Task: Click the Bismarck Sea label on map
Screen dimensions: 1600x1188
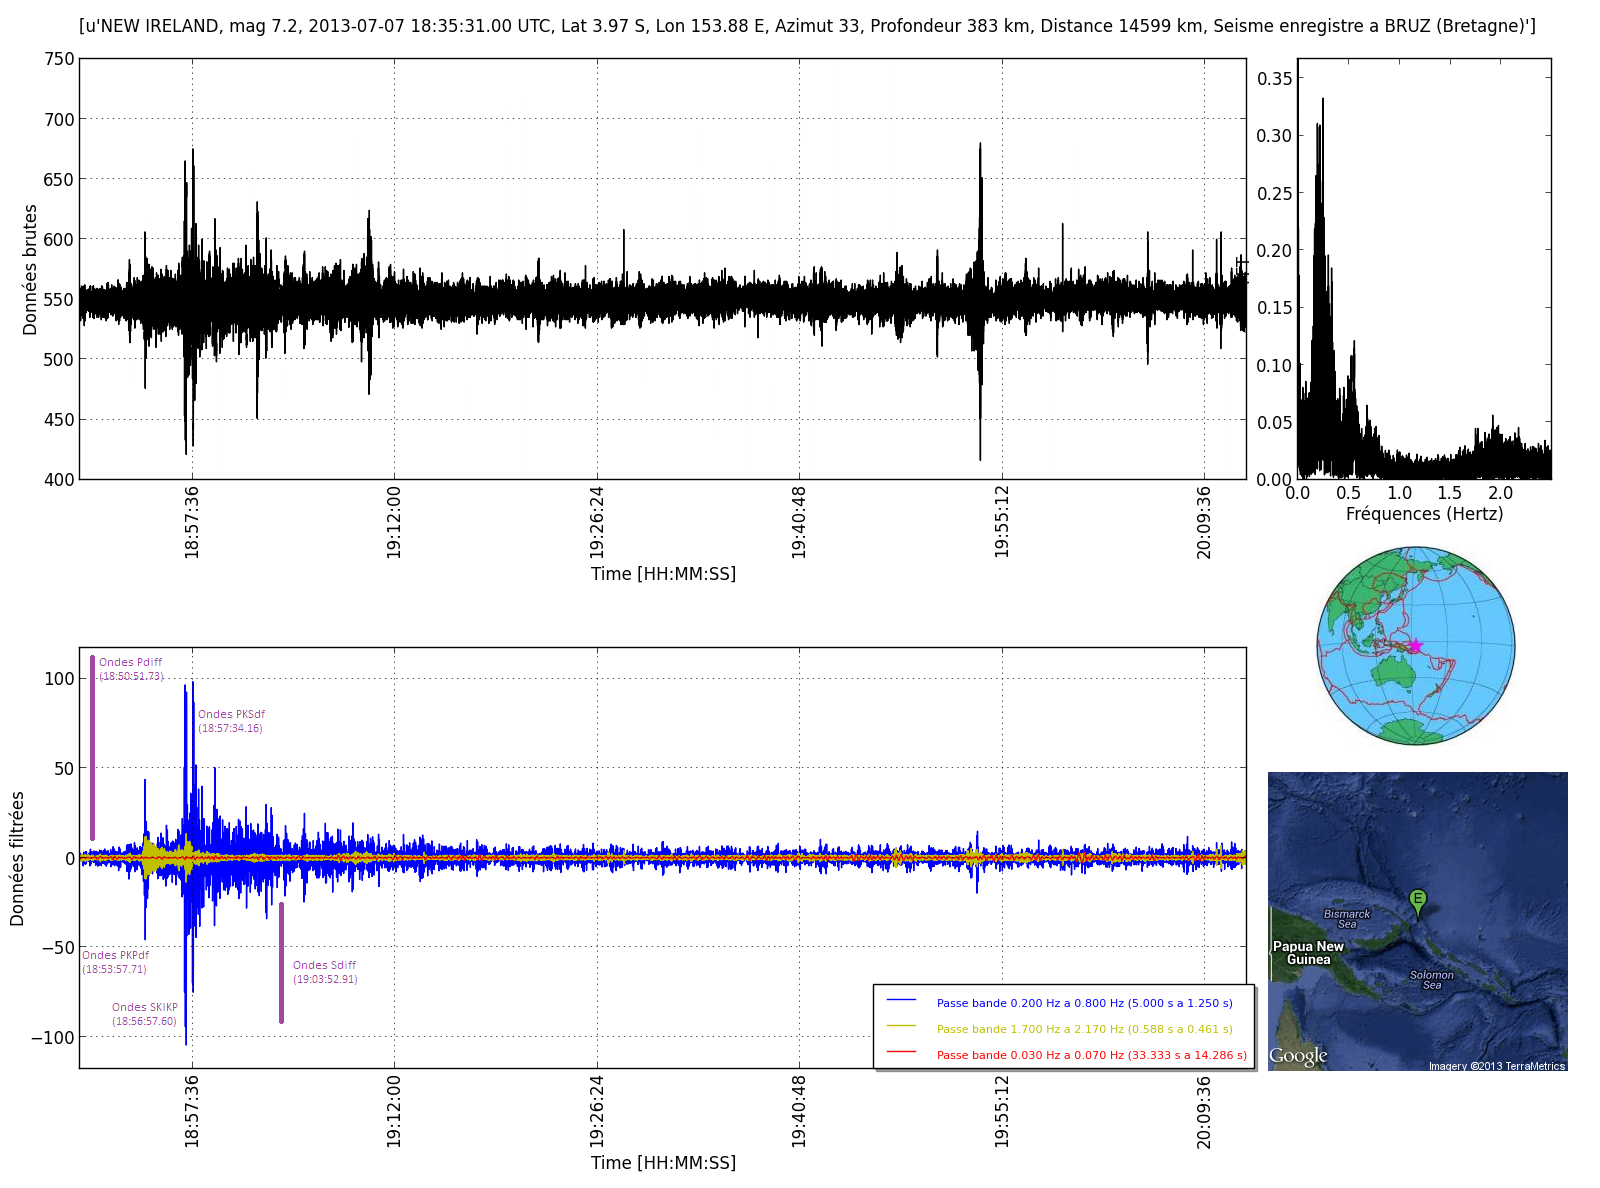Action: 1347,918
